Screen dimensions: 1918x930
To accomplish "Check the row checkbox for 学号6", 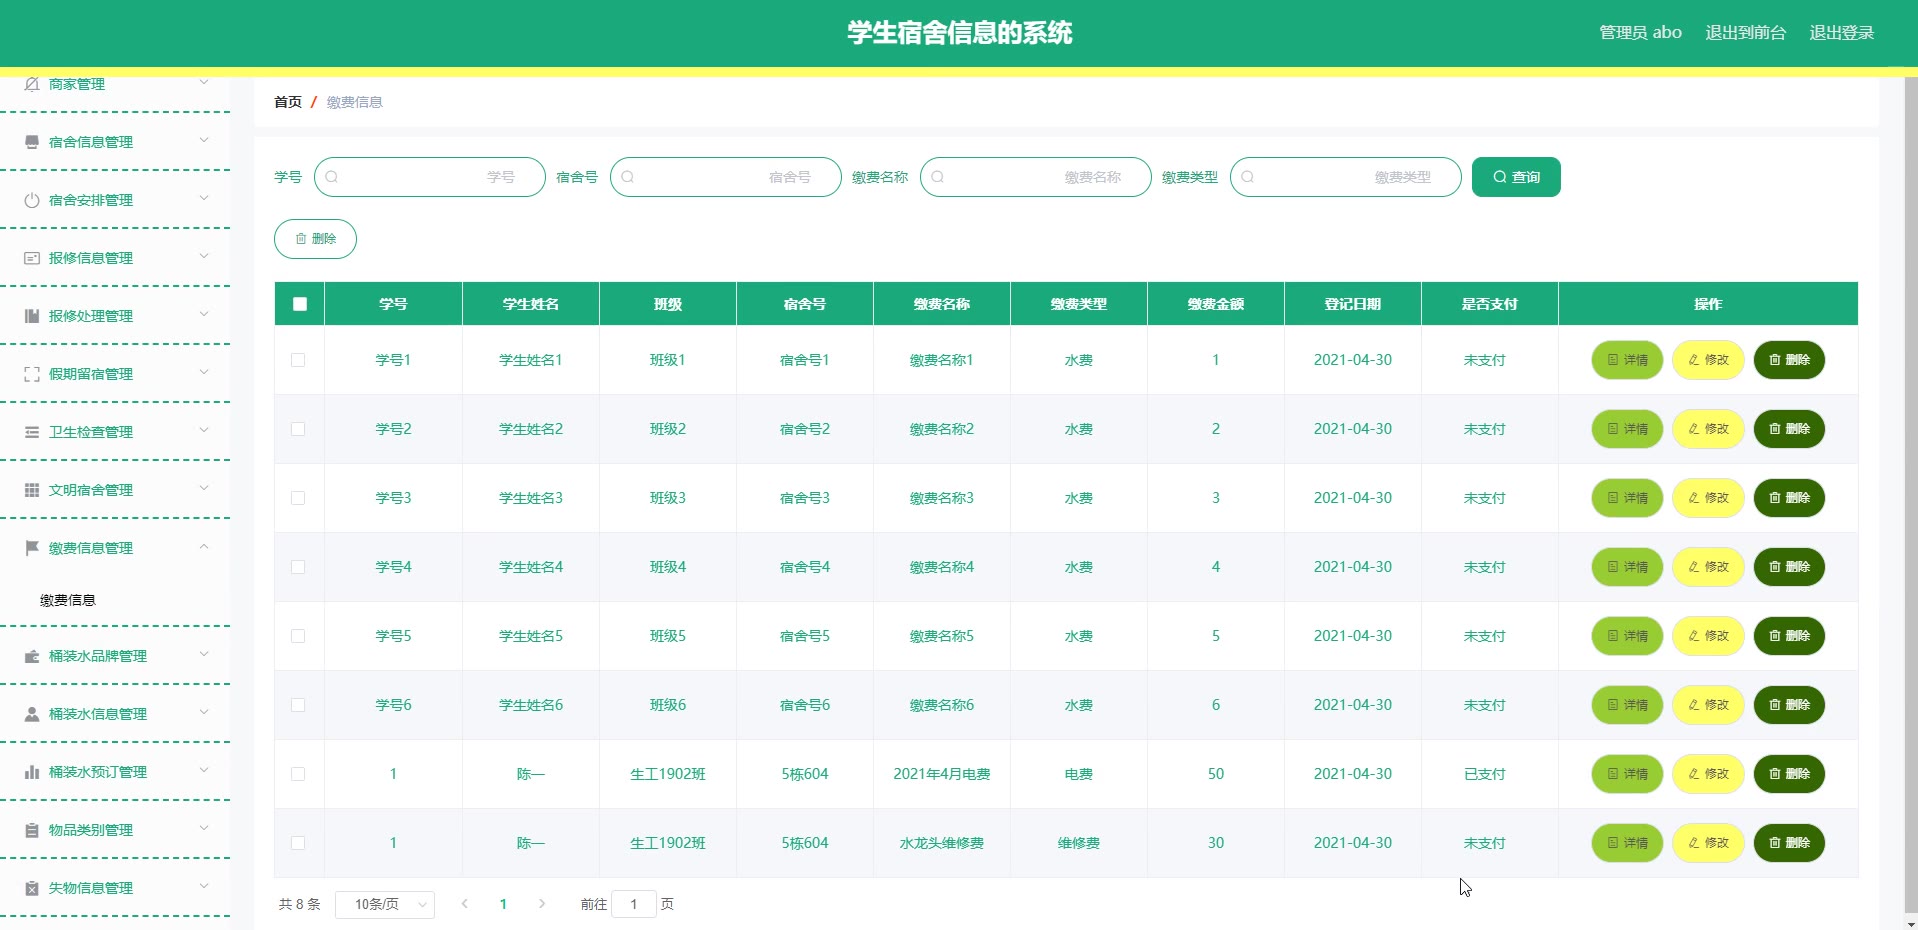I will click(x=298, y=705).
